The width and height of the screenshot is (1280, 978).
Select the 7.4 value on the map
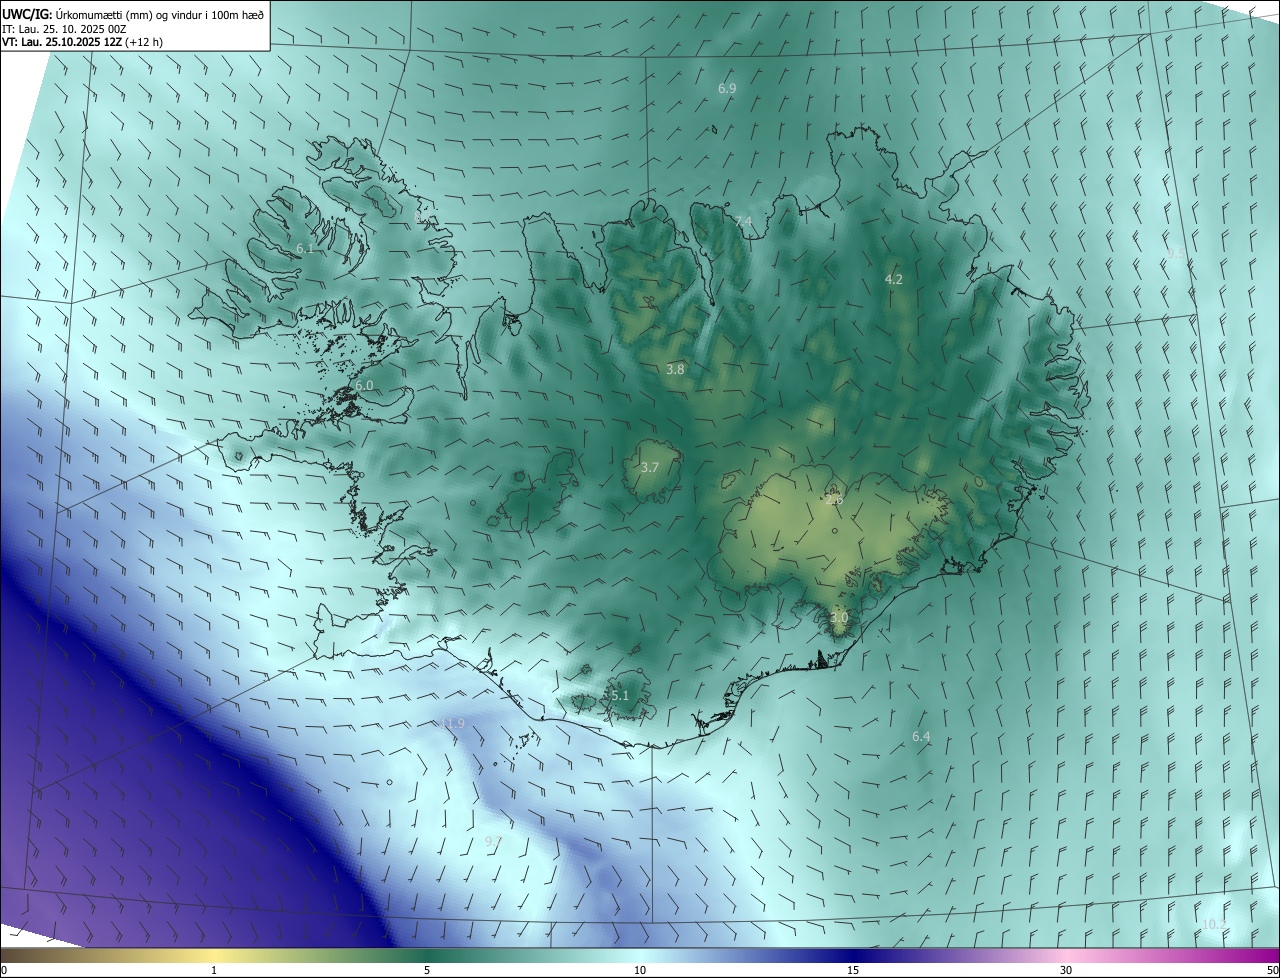[x=743, y=221]
